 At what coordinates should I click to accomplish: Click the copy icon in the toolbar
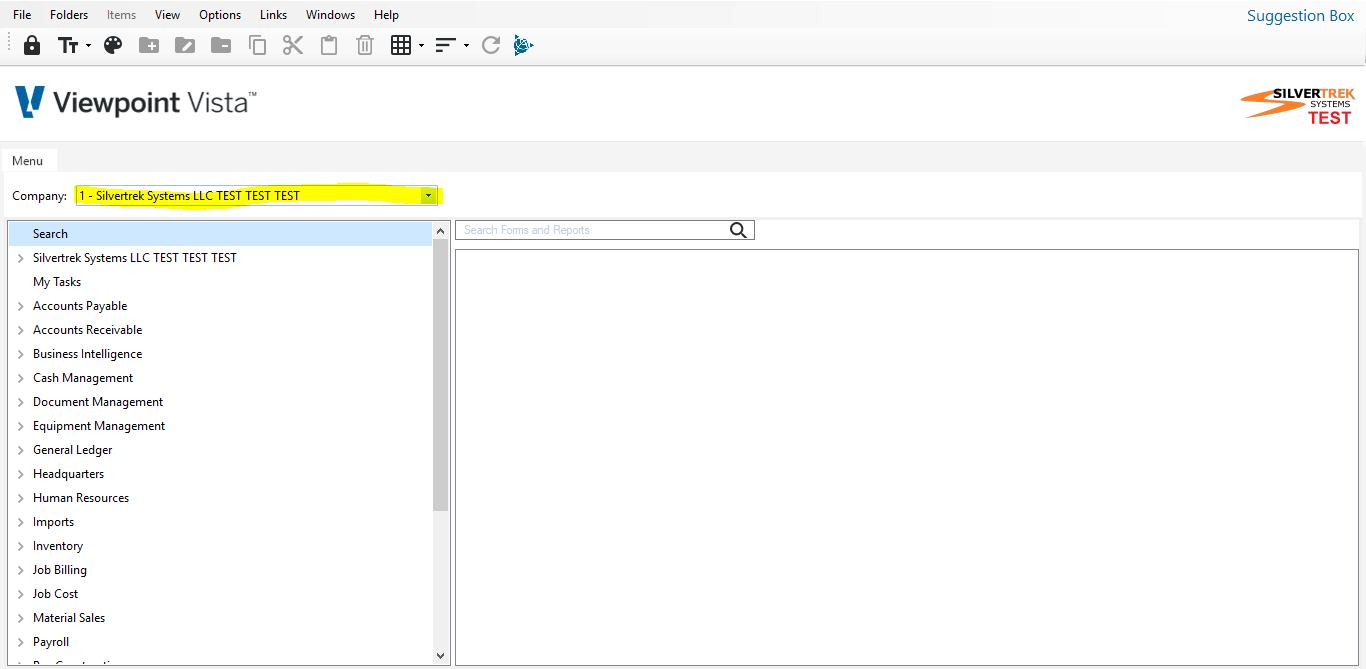[257, 45]
